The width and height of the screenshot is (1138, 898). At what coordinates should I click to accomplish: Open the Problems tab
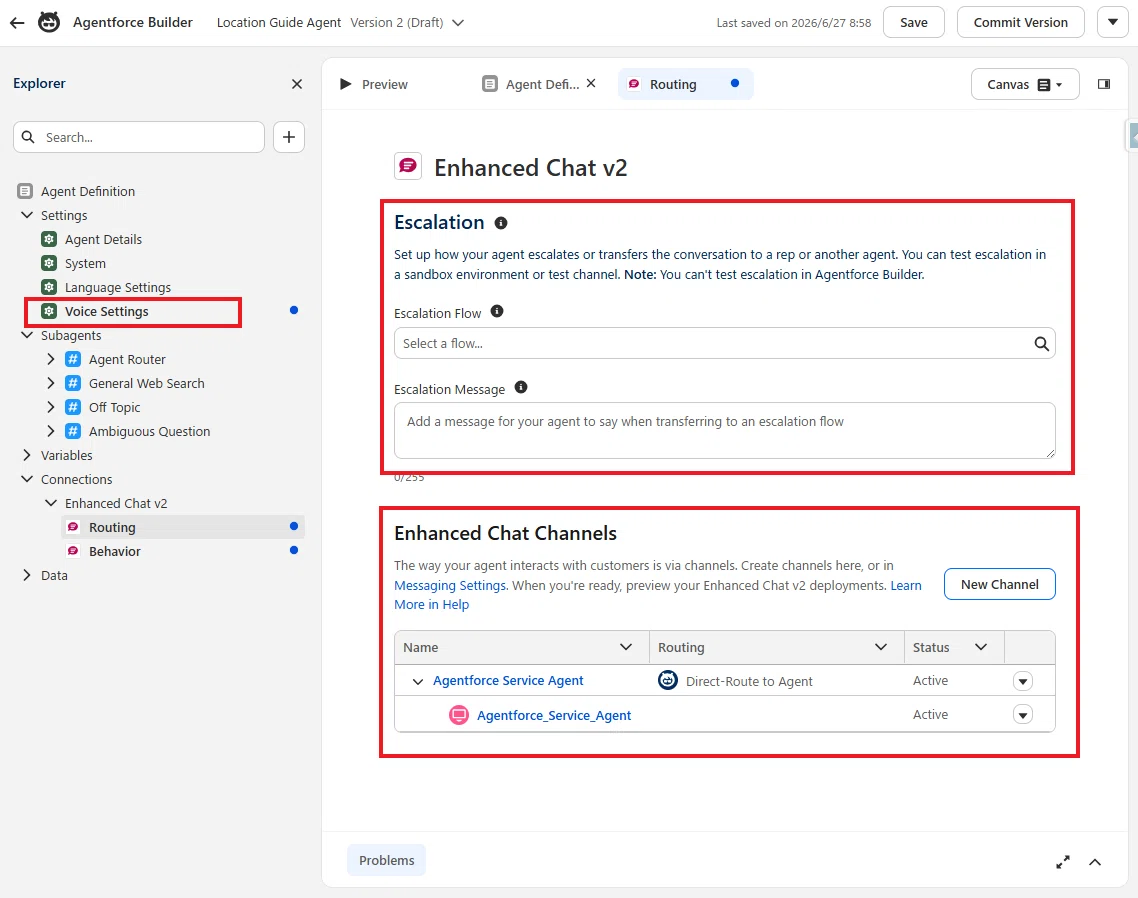click(x=386, y=860)
